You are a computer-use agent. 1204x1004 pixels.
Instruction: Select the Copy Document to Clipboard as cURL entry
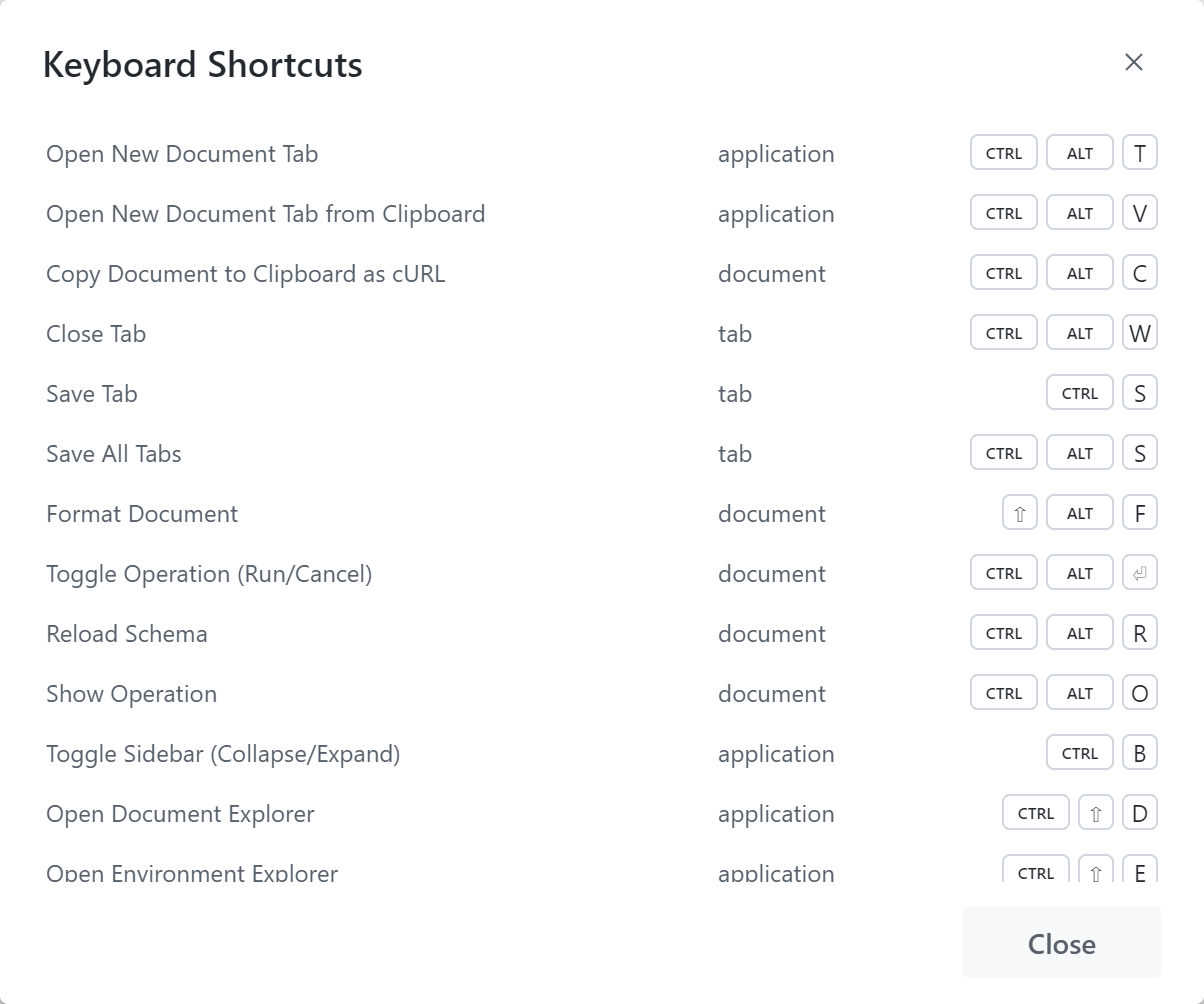click(245, 274)
